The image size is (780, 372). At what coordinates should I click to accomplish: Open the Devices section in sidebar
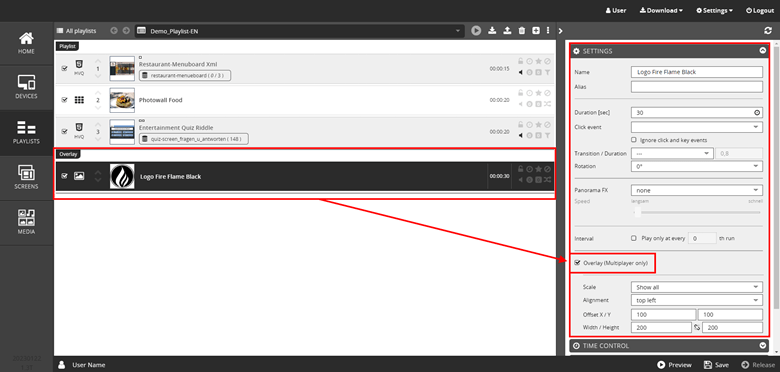coord(26,87)
